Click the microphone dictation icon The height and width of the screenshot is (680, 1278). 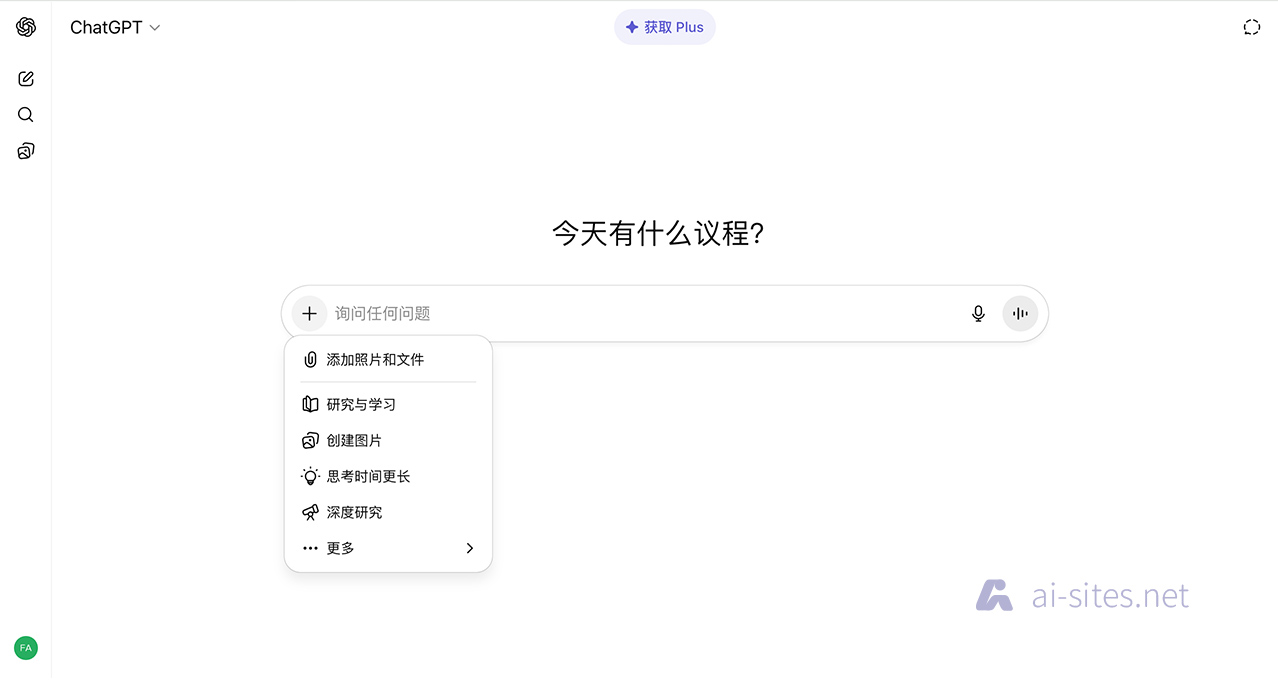pos(978,314)
